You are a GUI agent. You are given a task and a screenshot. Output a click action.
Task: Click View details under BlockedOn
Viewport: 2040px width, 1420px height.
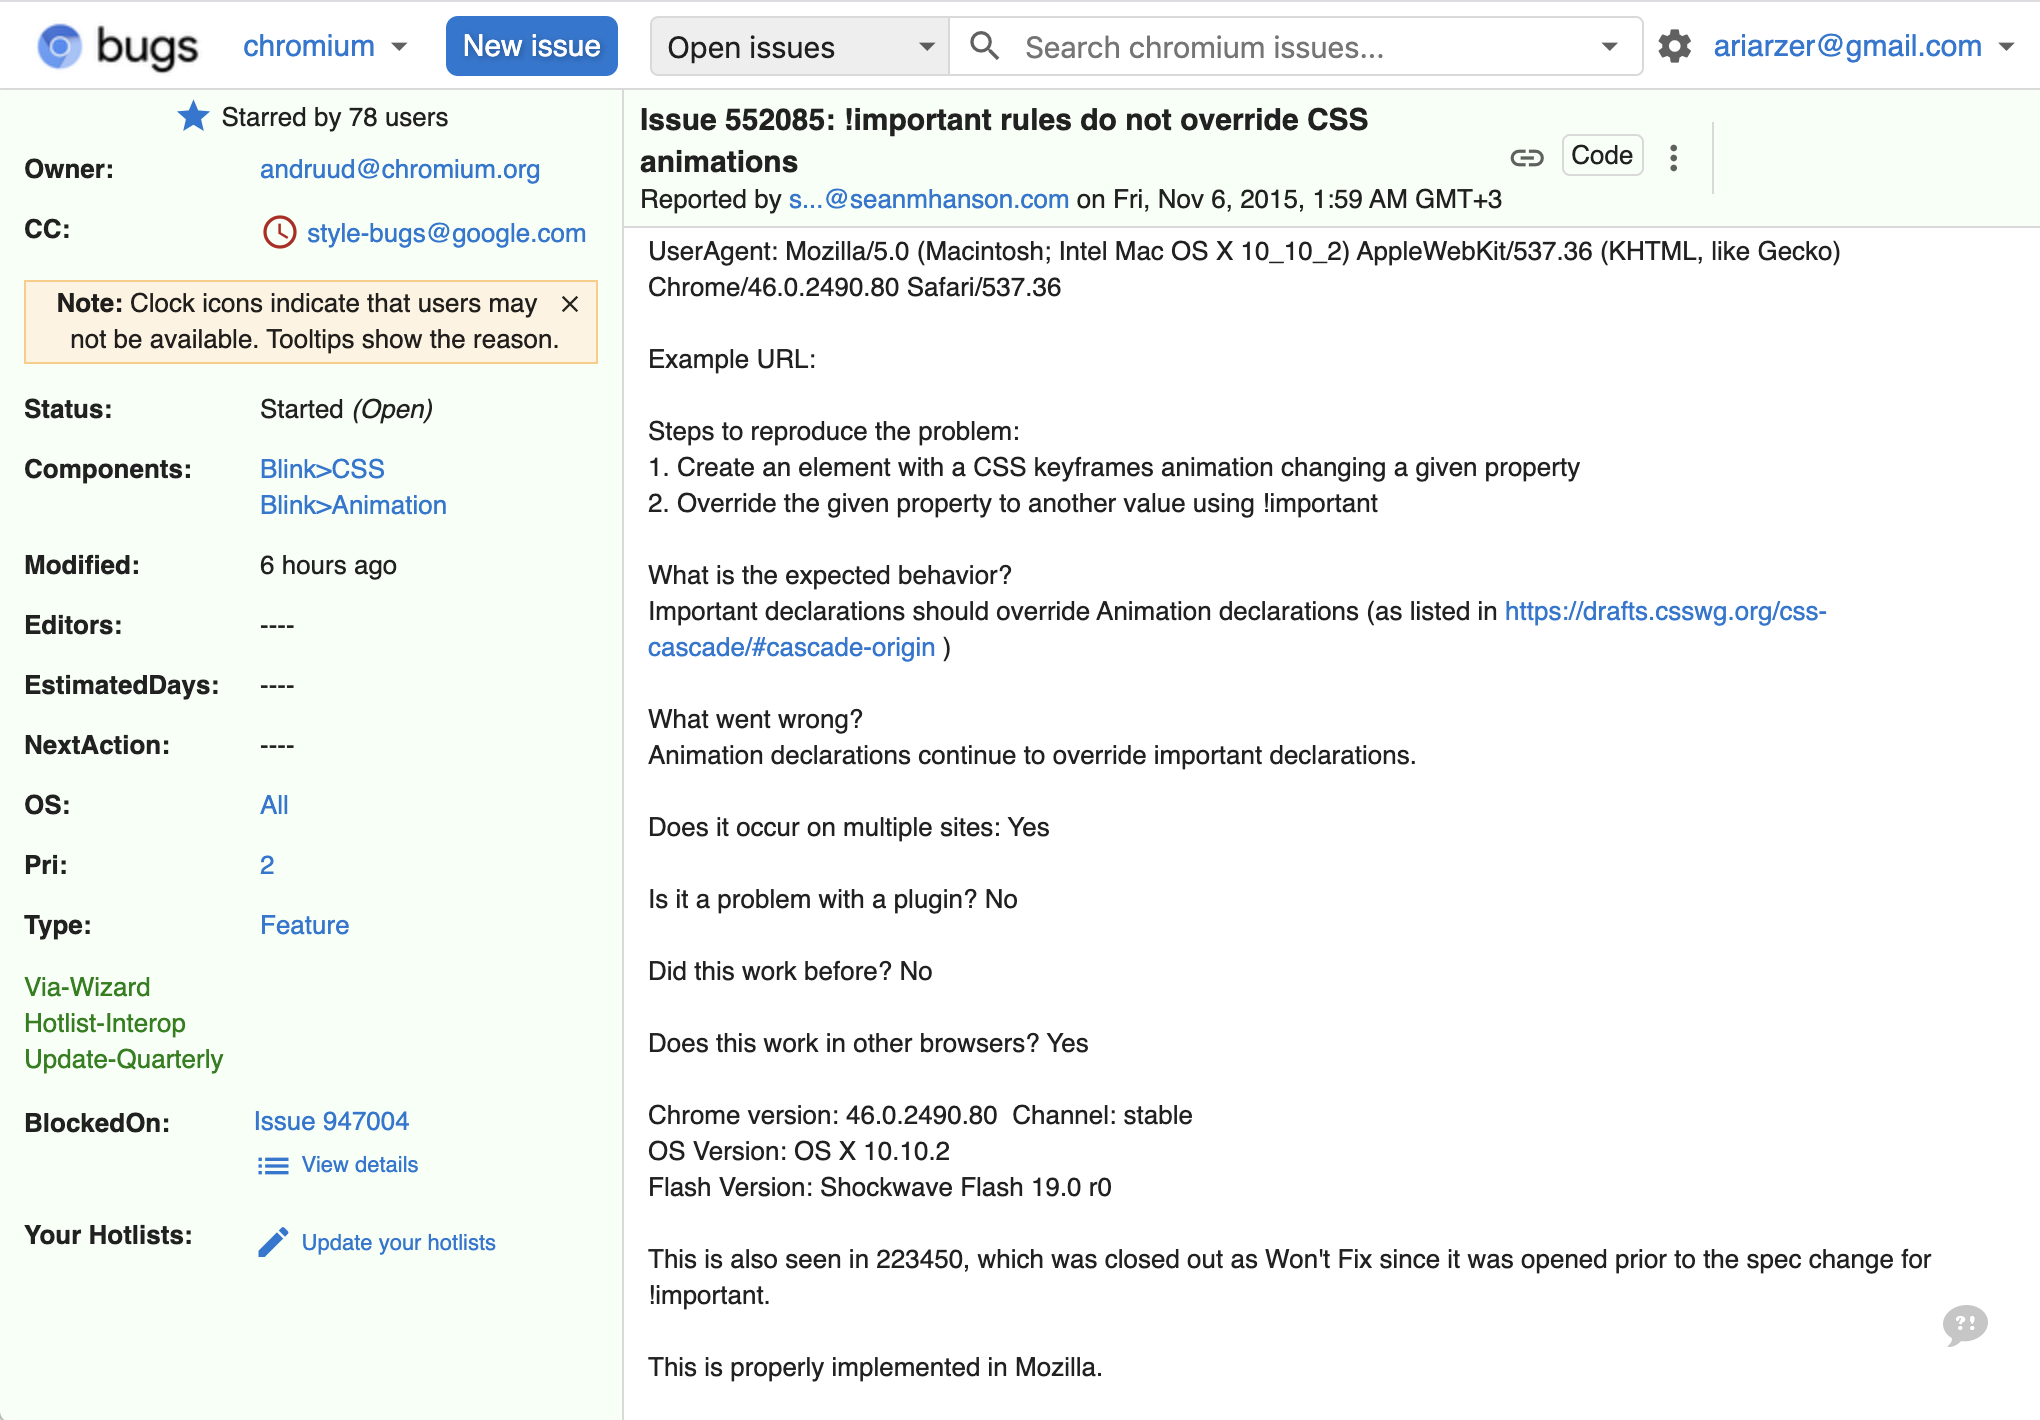[359, 1165]
